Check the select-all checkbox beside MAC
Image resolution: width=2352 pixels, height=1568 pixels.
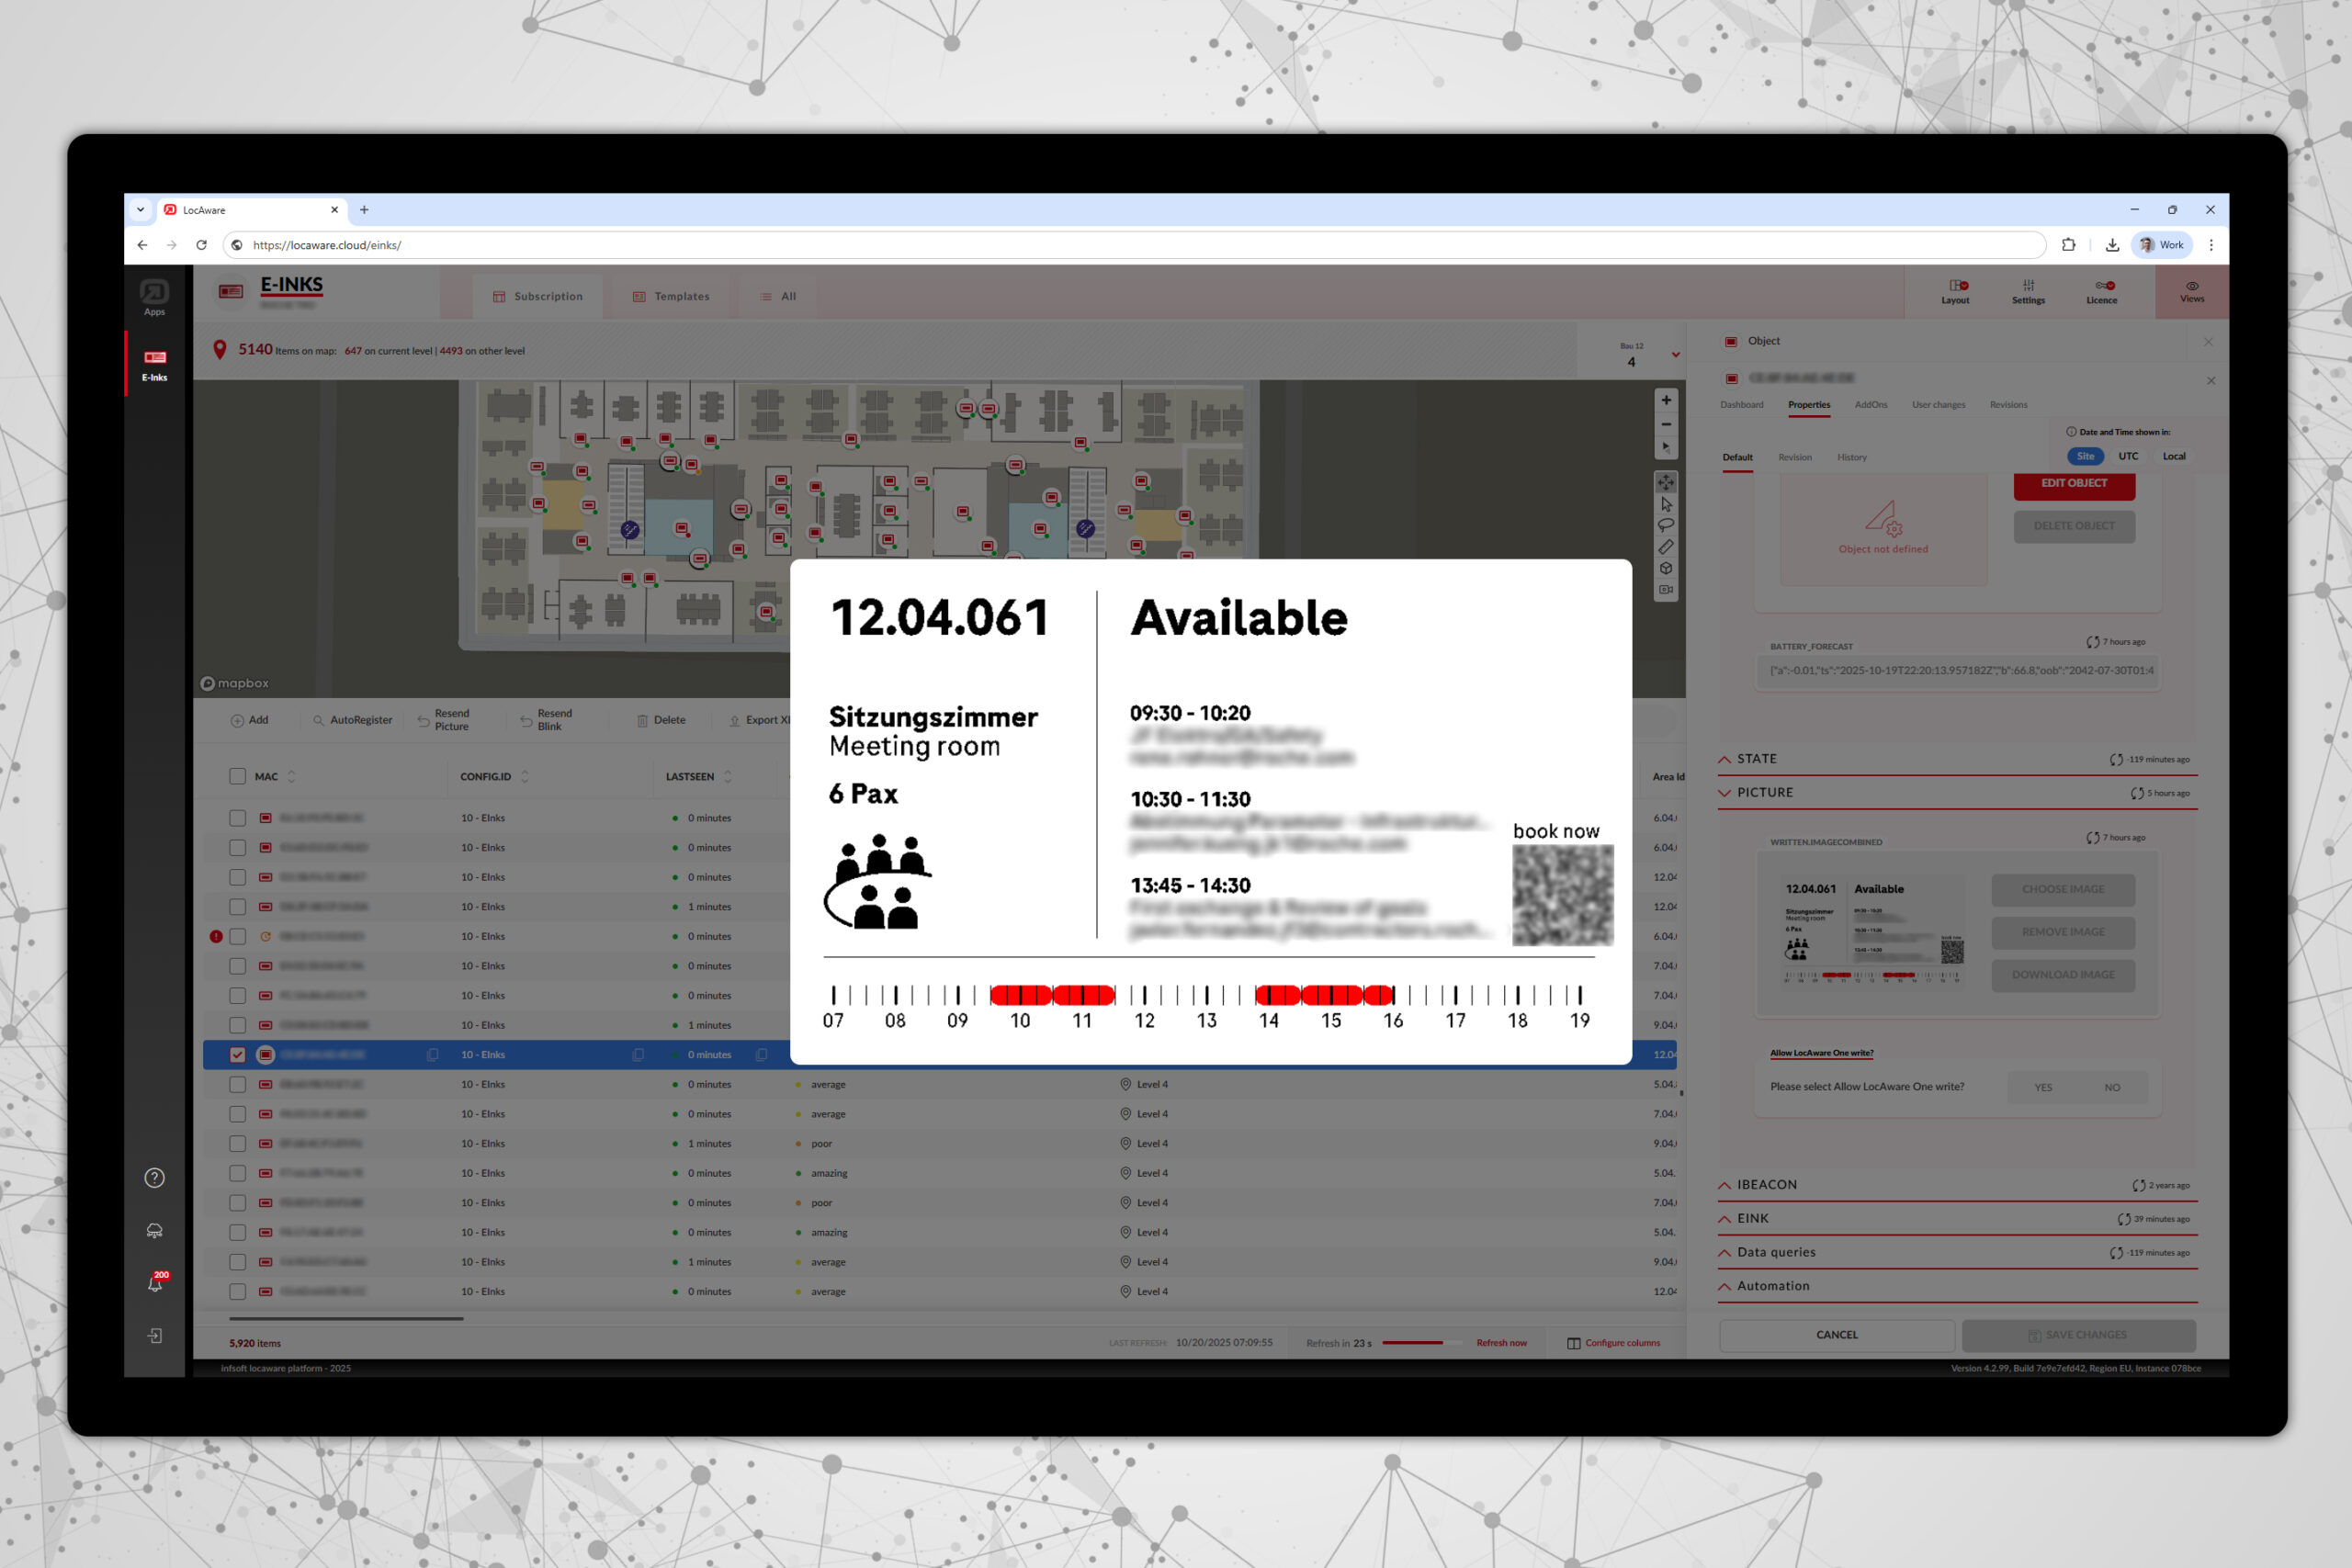point(237,776)
